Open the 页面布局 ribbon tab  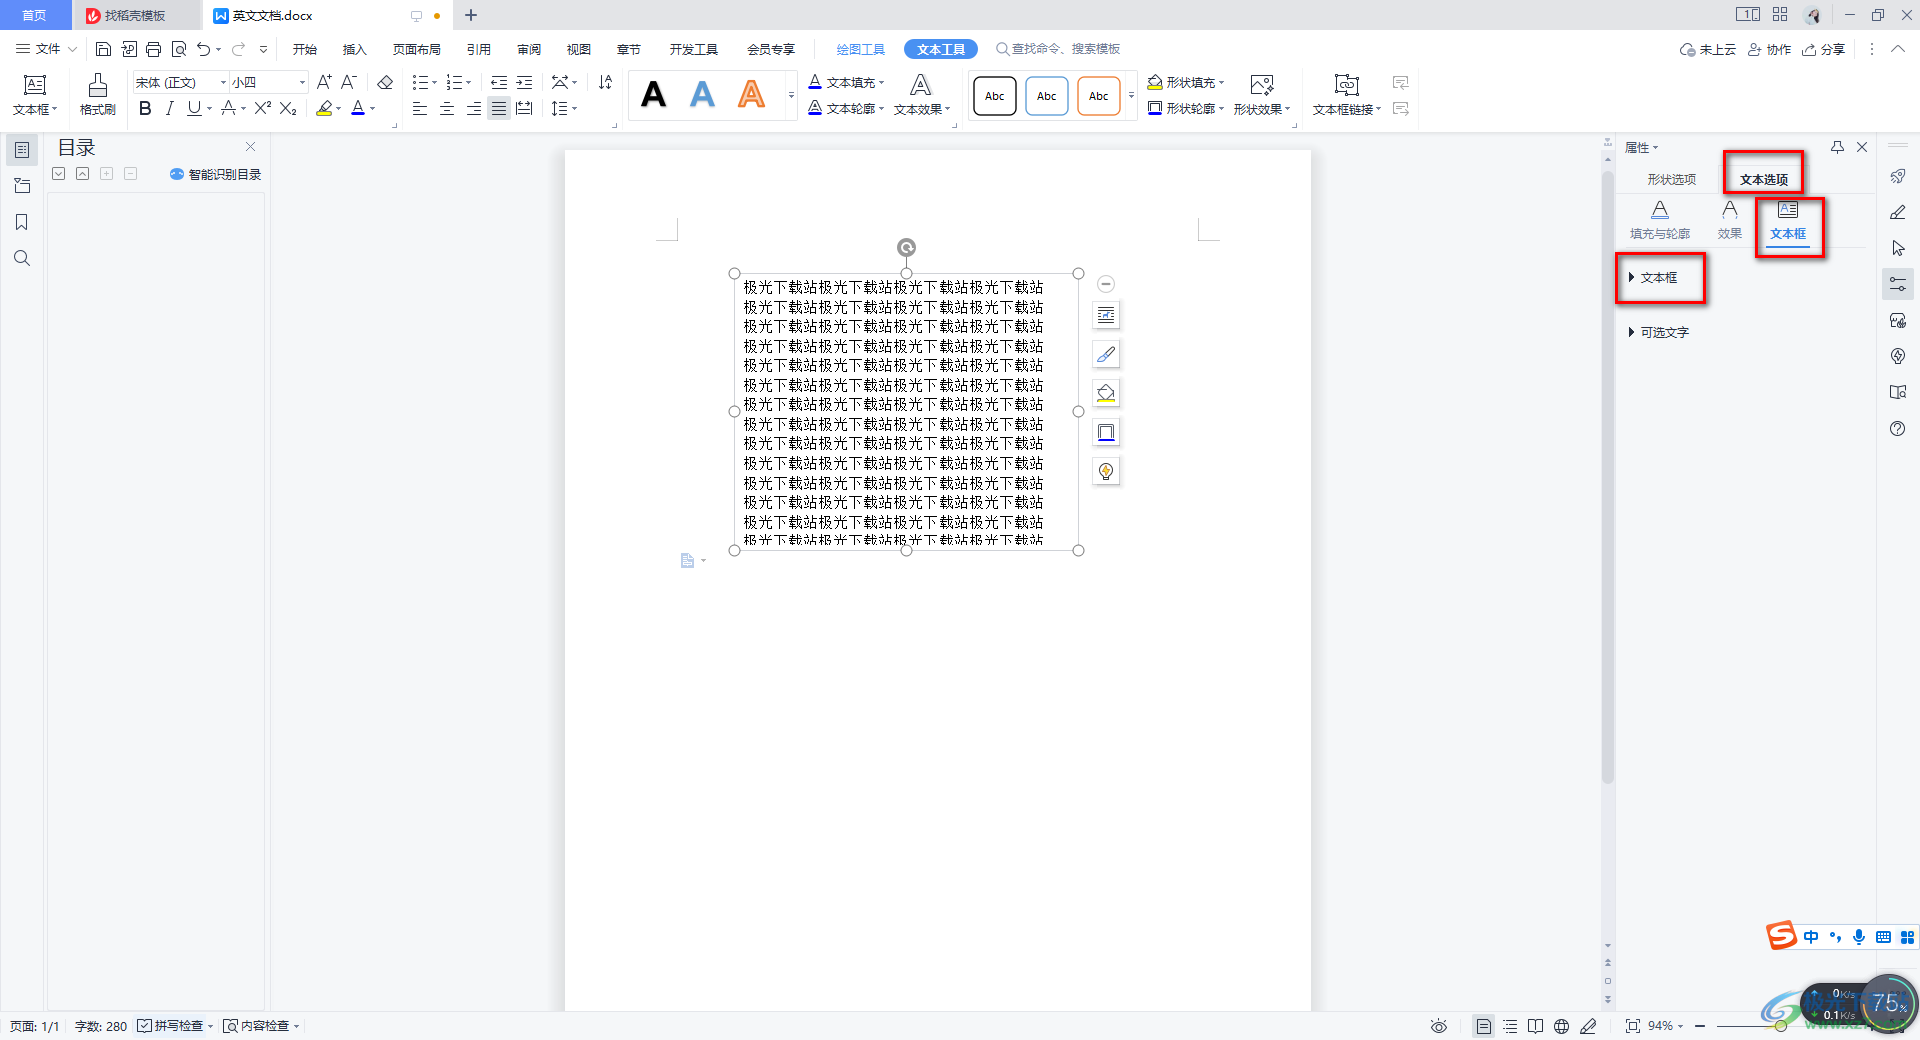pyautogui.click(x=417, y=49)
